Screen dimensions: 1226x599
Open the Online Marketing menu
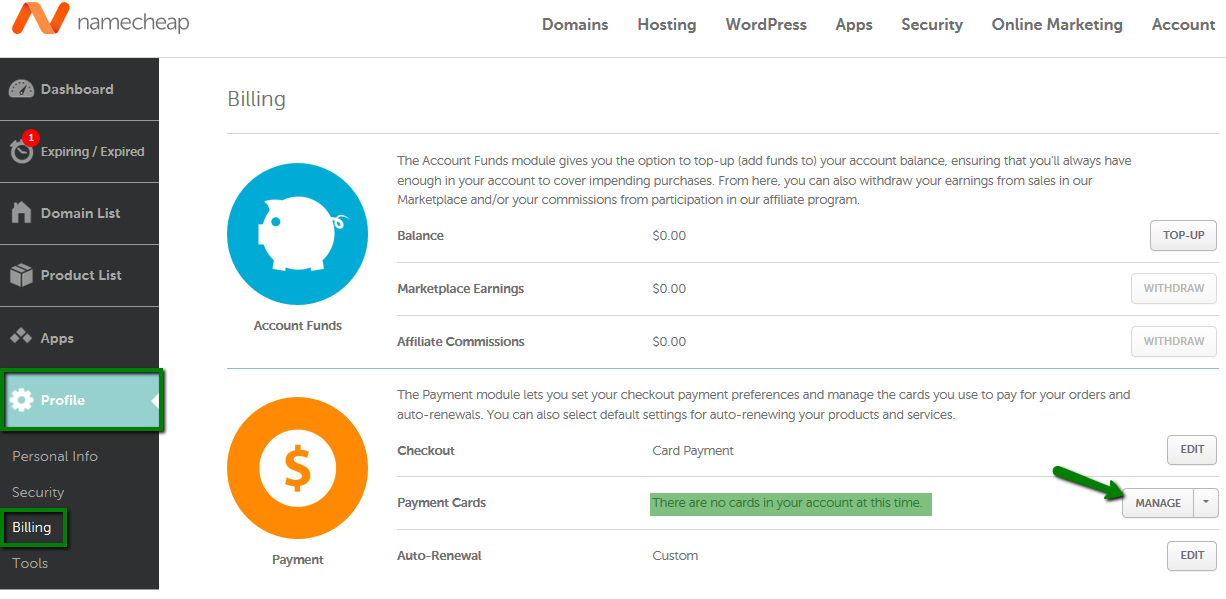1057,25
